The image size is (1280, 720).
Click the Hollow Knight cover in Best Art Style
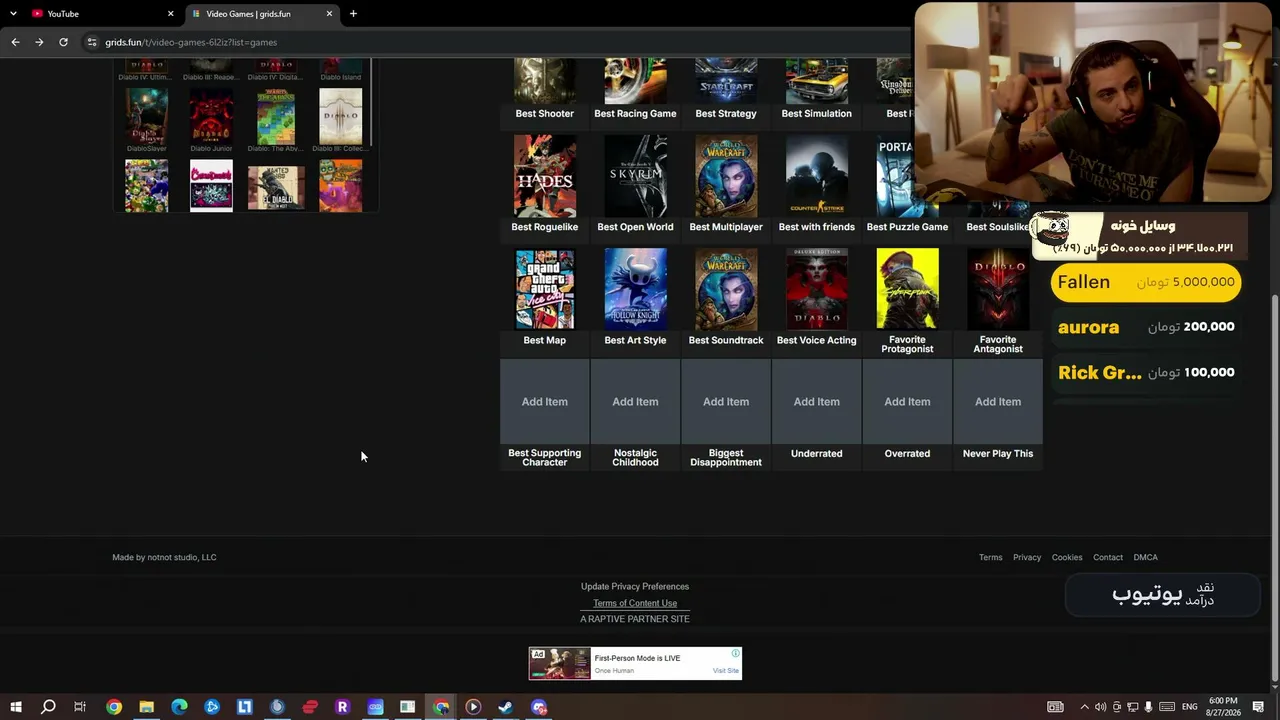pos(635,289)
